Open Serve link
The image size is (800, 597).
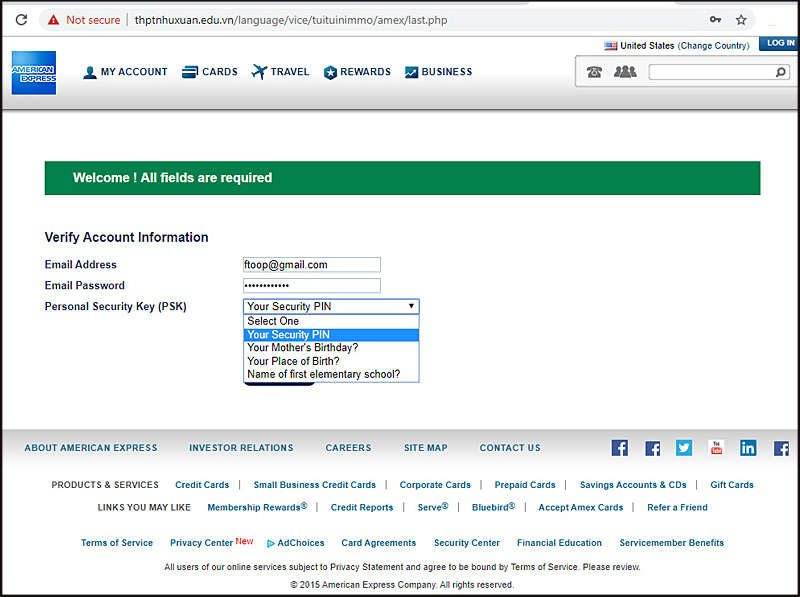(433, 507)
